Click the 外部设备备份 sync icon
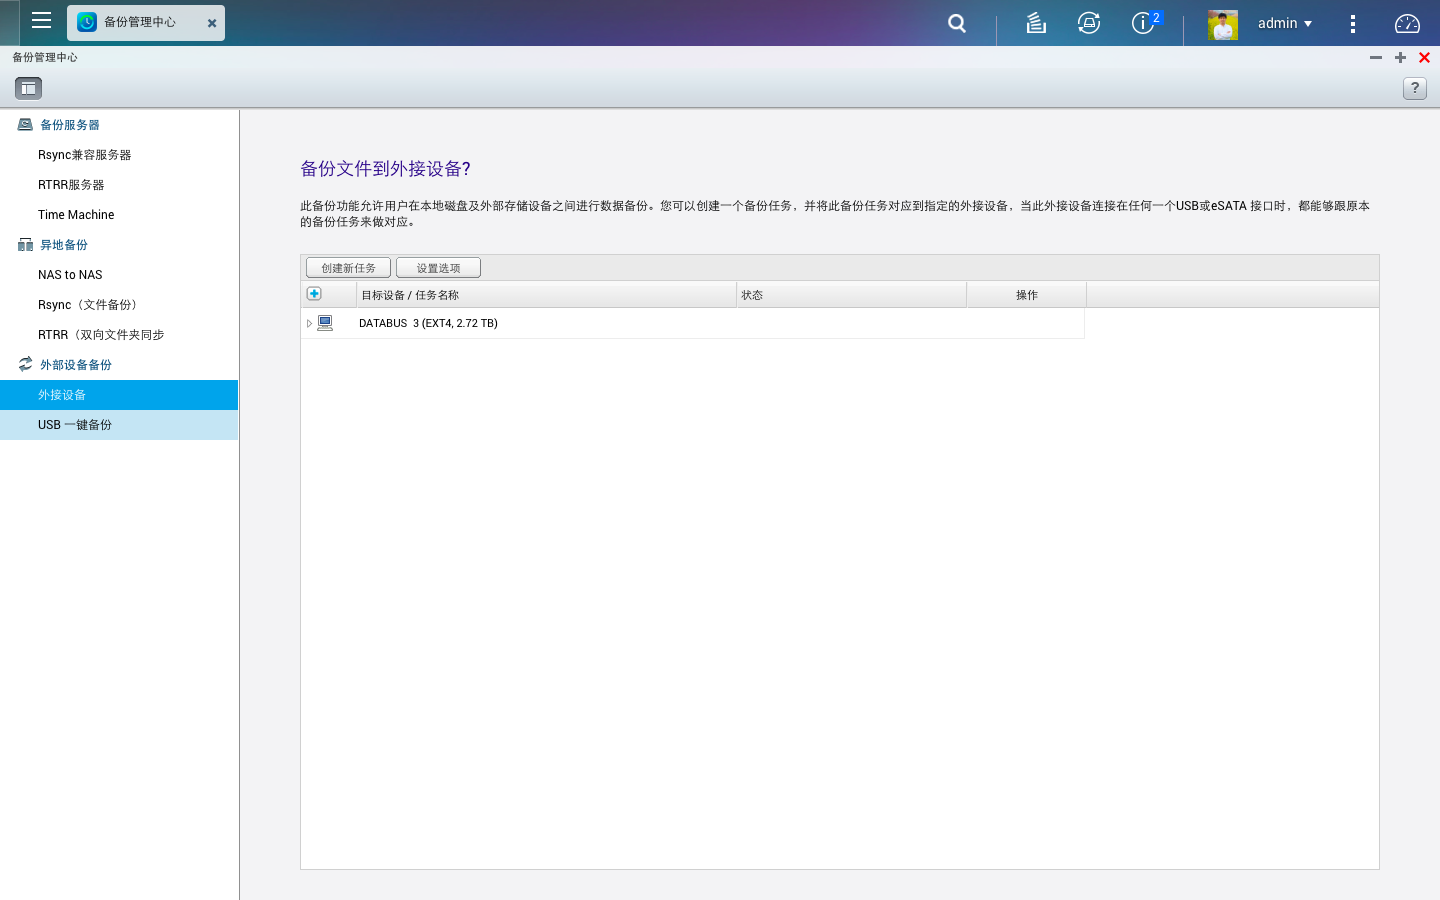 25,364
